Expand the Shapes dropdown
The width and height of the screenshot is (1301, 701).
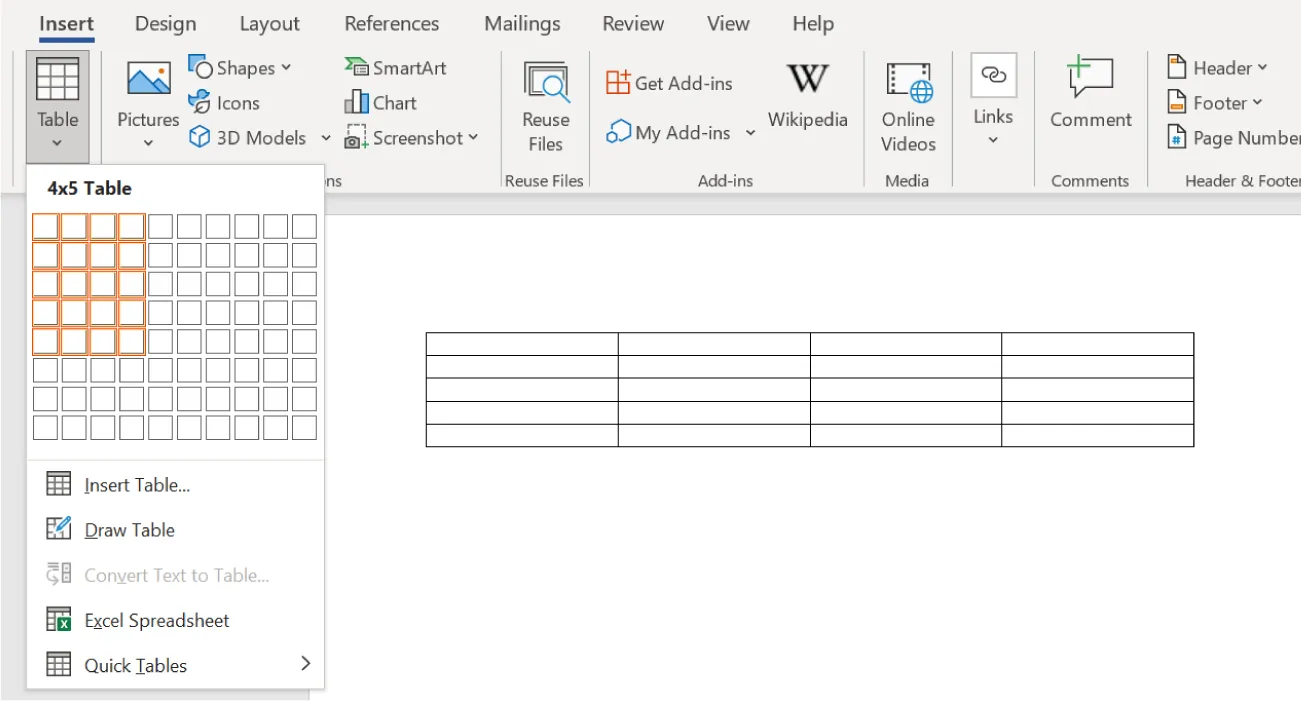pos(285,67)
